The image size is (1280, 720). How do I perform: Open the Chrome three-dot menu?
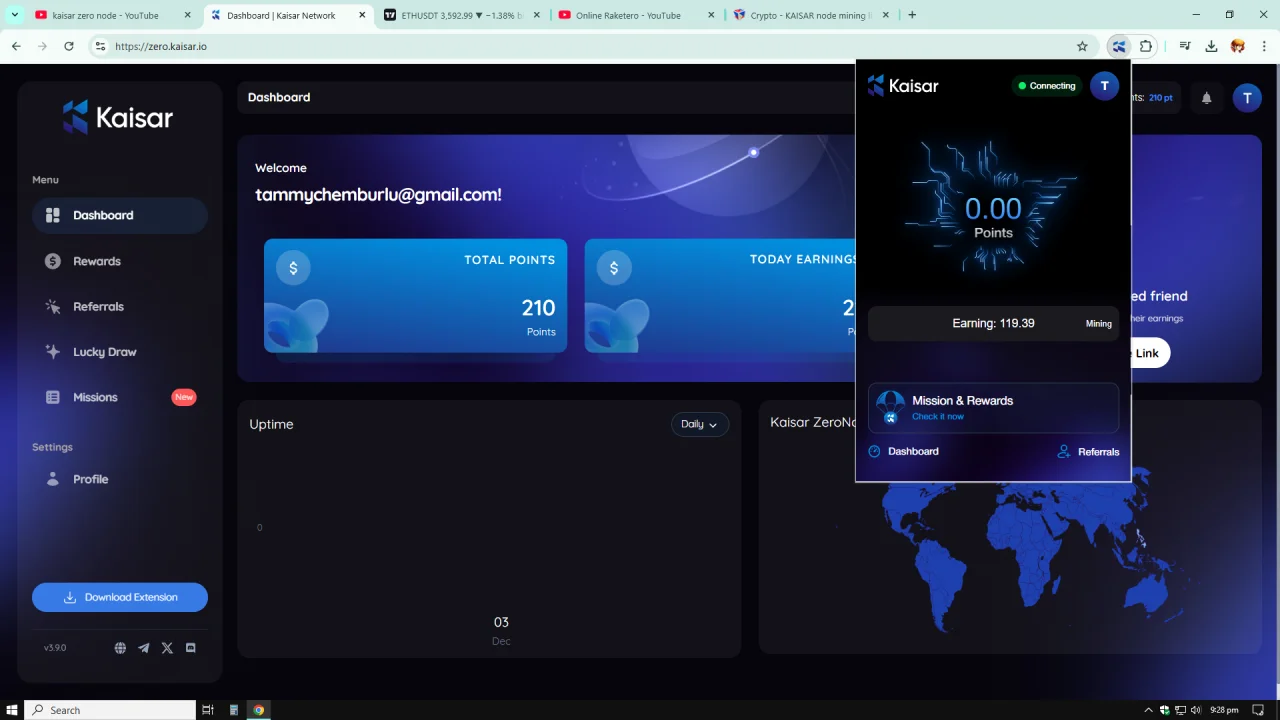(1264, 46)
